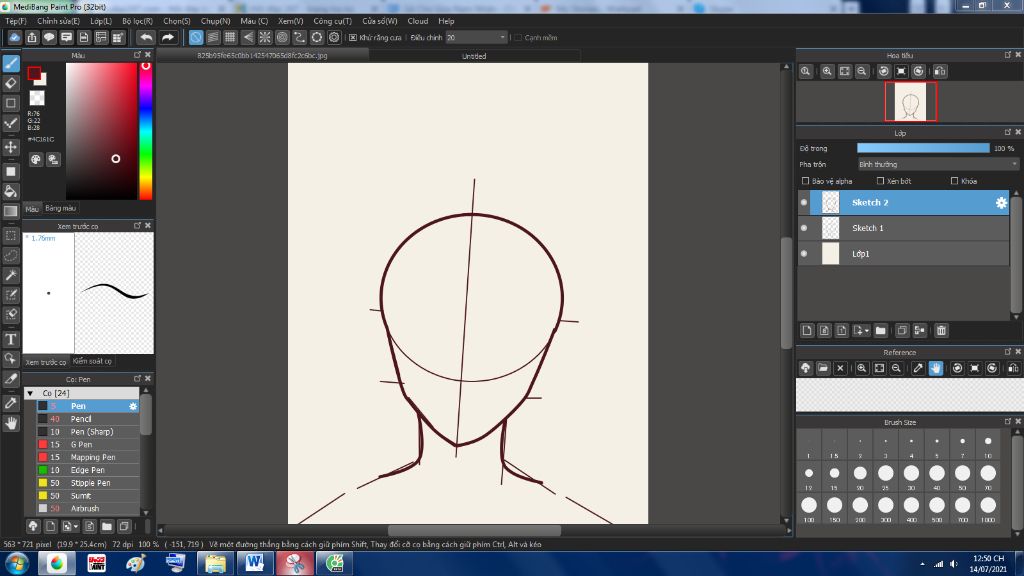Select the Mapping Pen brush
1024x576 pixels.
88,458
